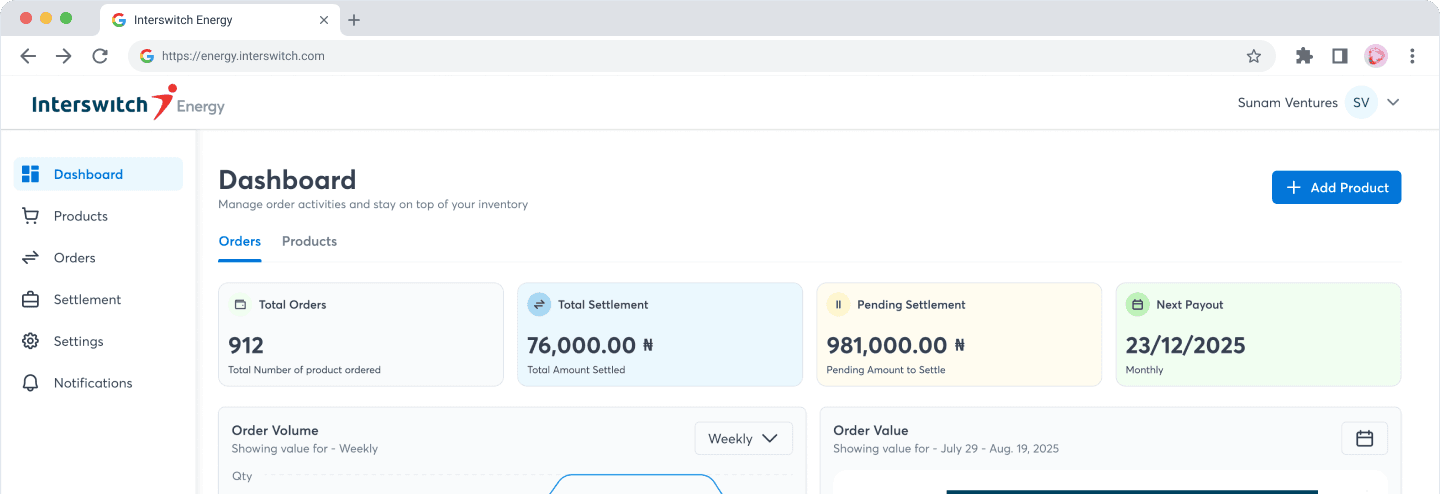
Task: Click the Order Volume chart title
Action: (x=275, y=430)
